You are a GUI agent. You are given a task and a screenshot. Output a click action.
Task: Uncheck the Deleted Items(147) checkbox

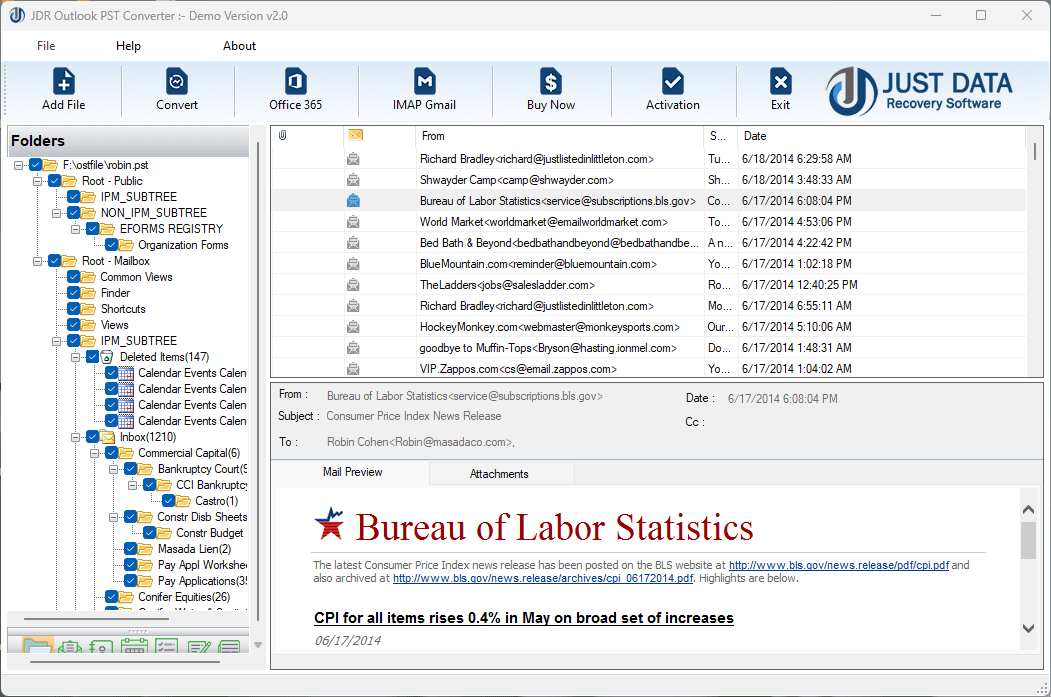pyautogui.click(x=92, y=356)
